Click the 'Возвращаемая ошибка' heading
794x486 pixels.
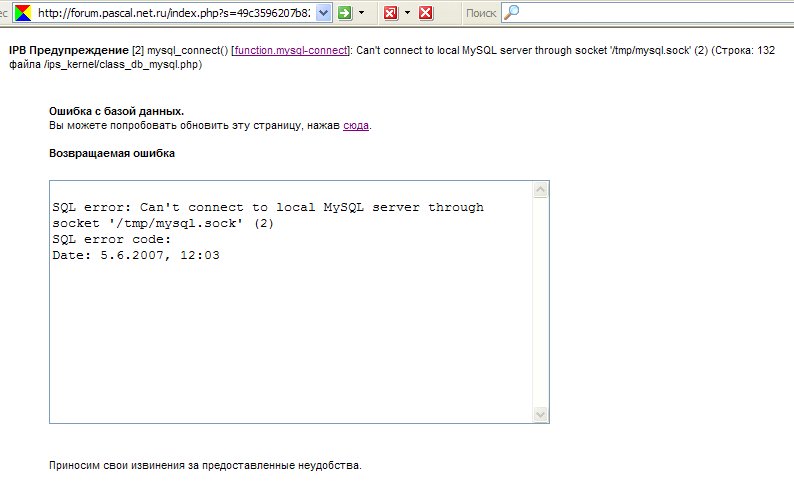(x=112, y=154)
